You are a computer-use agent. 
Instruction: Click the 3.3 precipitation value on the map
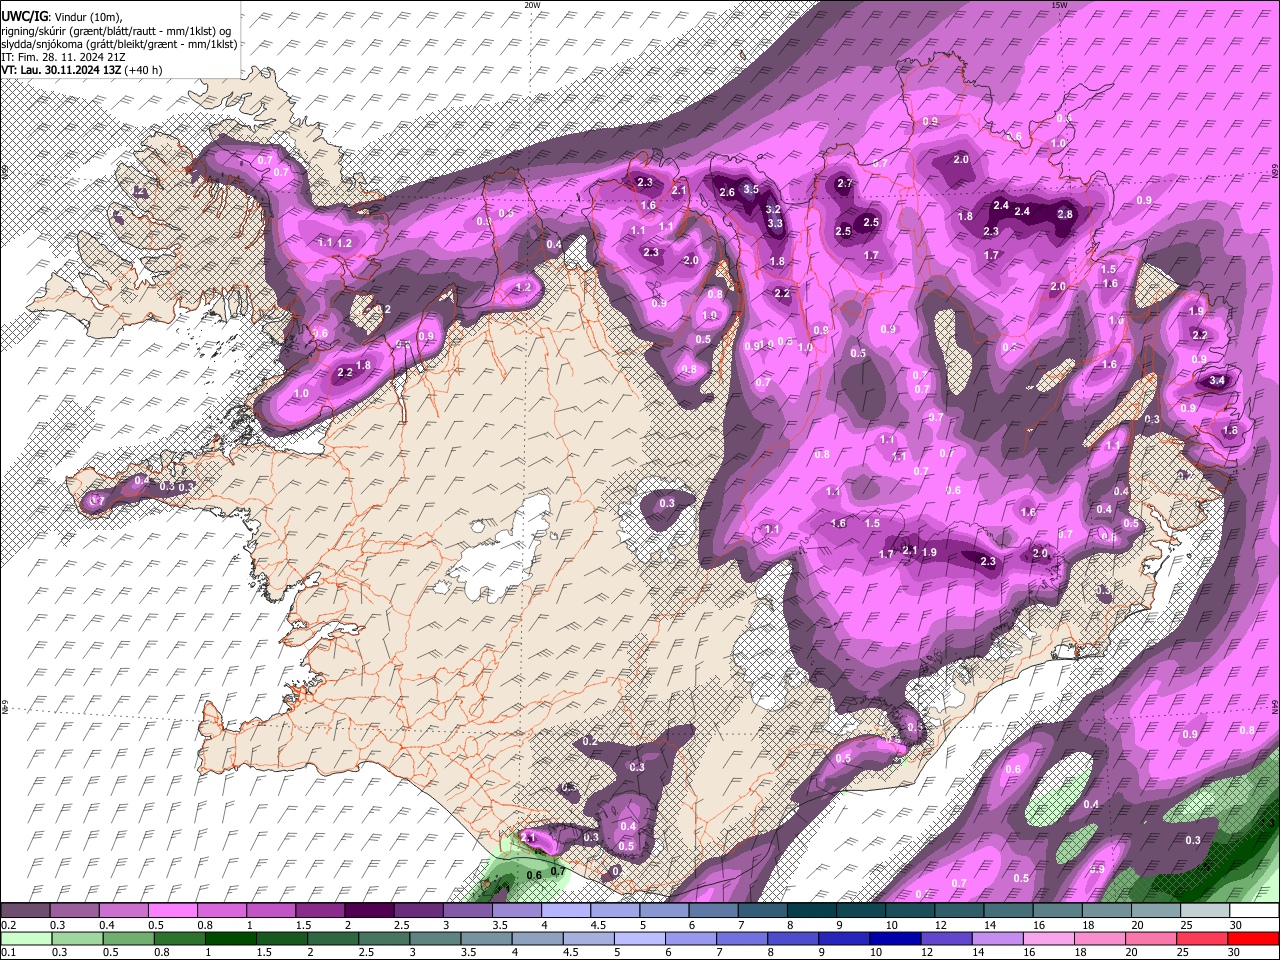775,224
